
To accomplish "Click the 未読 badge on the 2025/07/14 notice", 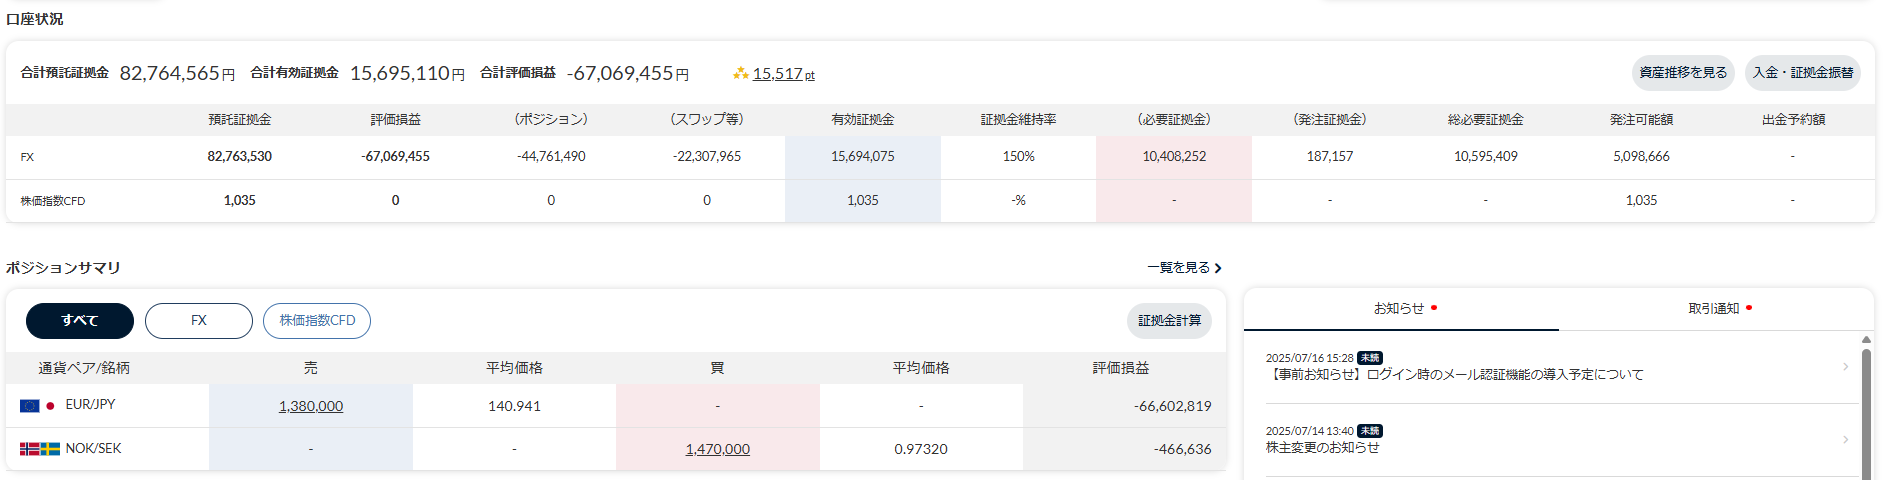I will 1370,431.
